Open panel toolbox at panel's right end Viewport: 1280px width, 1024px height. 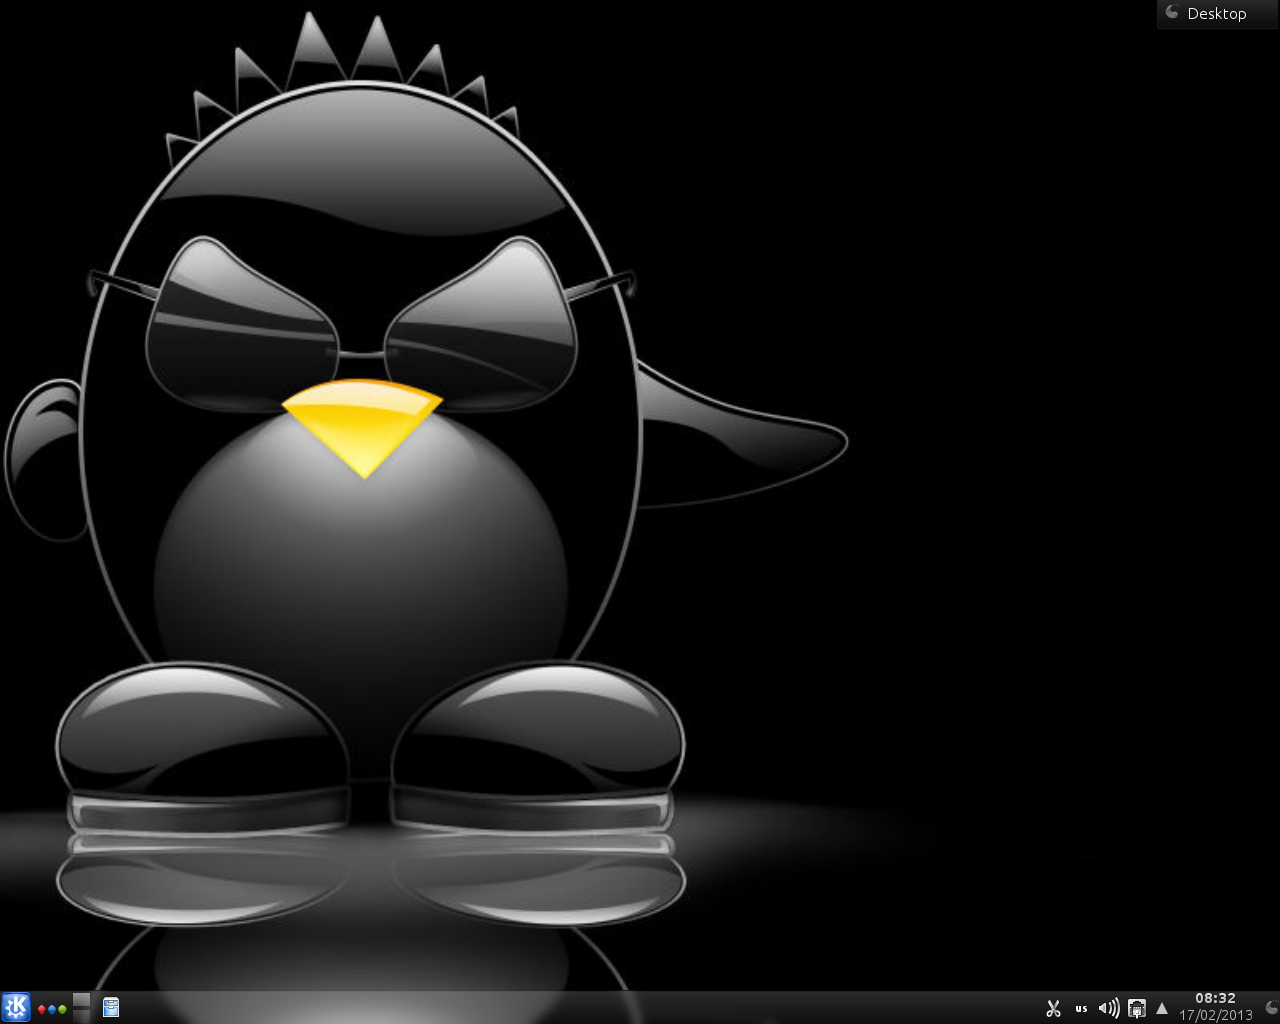(1271, 1007)
